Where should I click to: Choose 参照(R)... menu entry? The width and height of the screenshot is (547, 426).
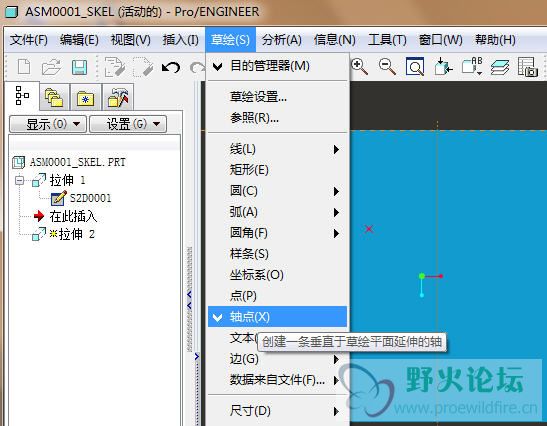pyautogui.click(x=278, y=118)
